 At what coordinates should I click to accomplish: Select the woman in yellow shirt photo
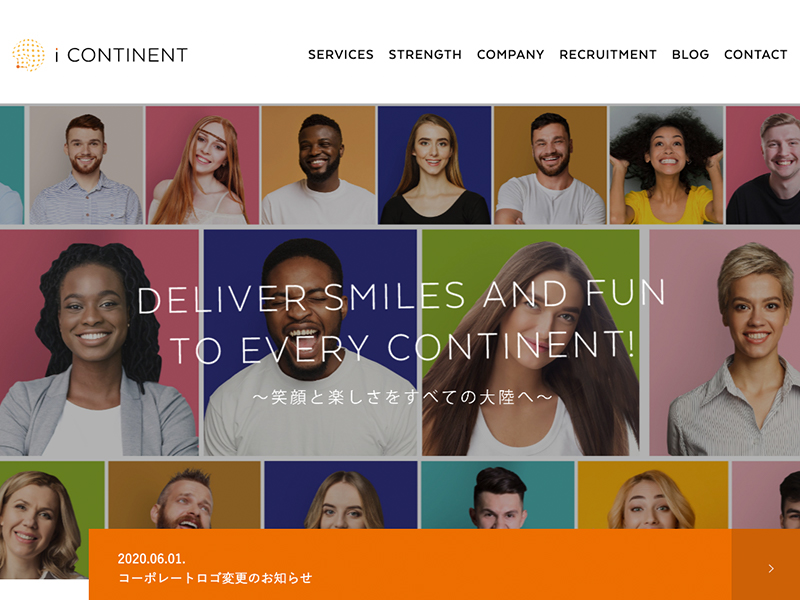tap(666, 165)
